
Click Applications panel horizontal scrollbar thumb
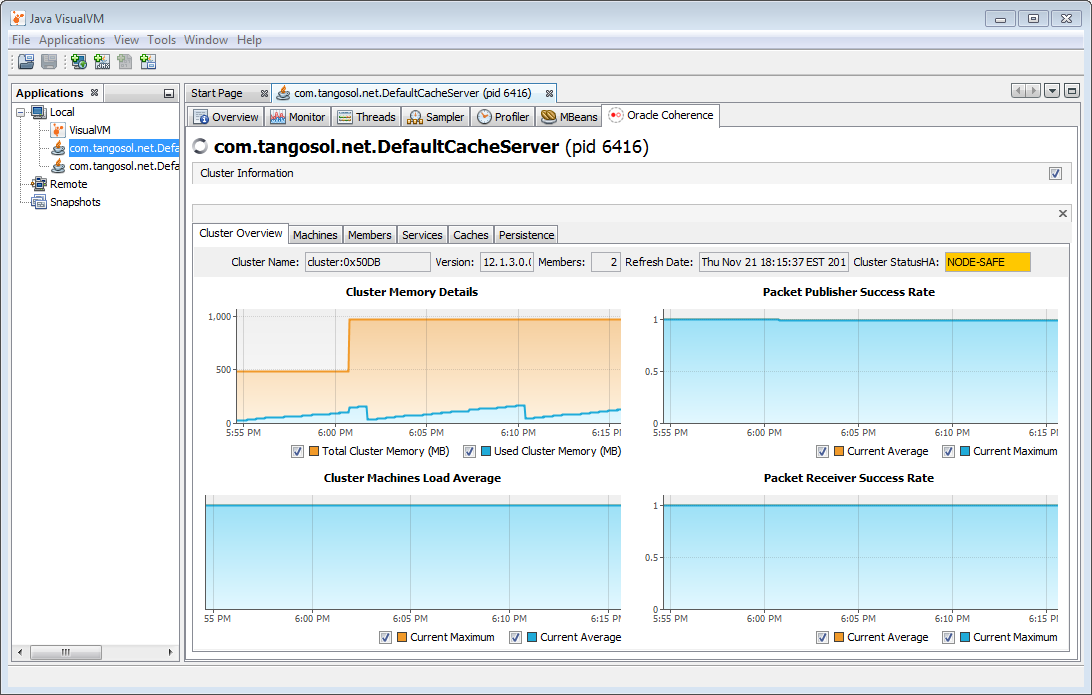tap(65, 653)
